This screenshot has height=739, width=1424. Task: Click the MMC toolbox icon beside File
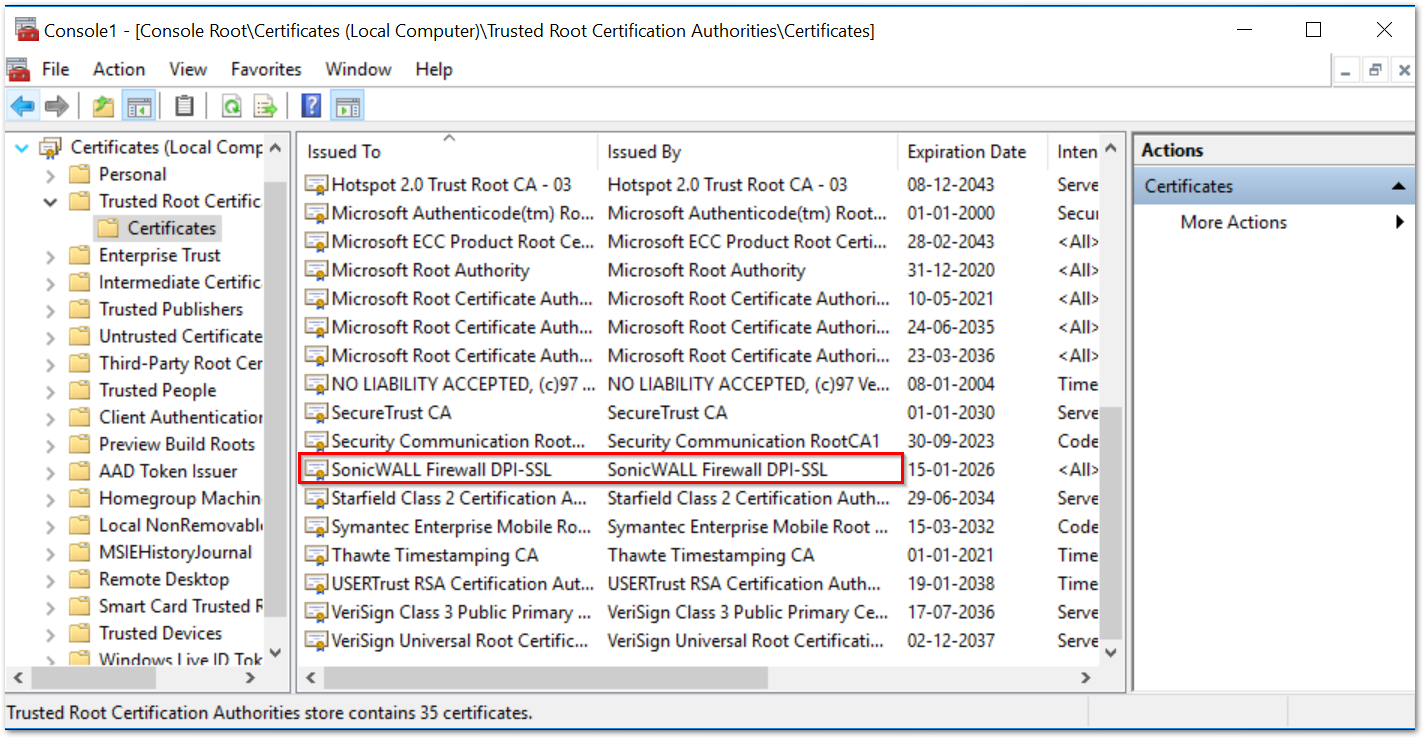(17, 69)
